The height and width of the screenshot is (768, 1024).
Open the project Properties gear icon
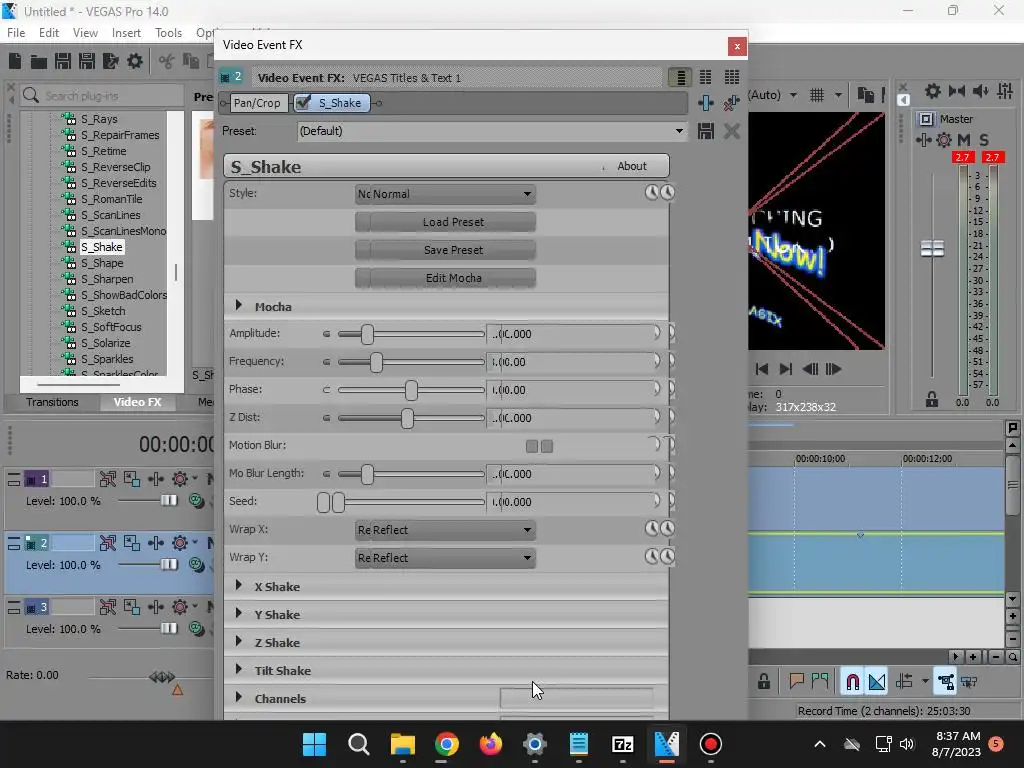pos(135,61)
